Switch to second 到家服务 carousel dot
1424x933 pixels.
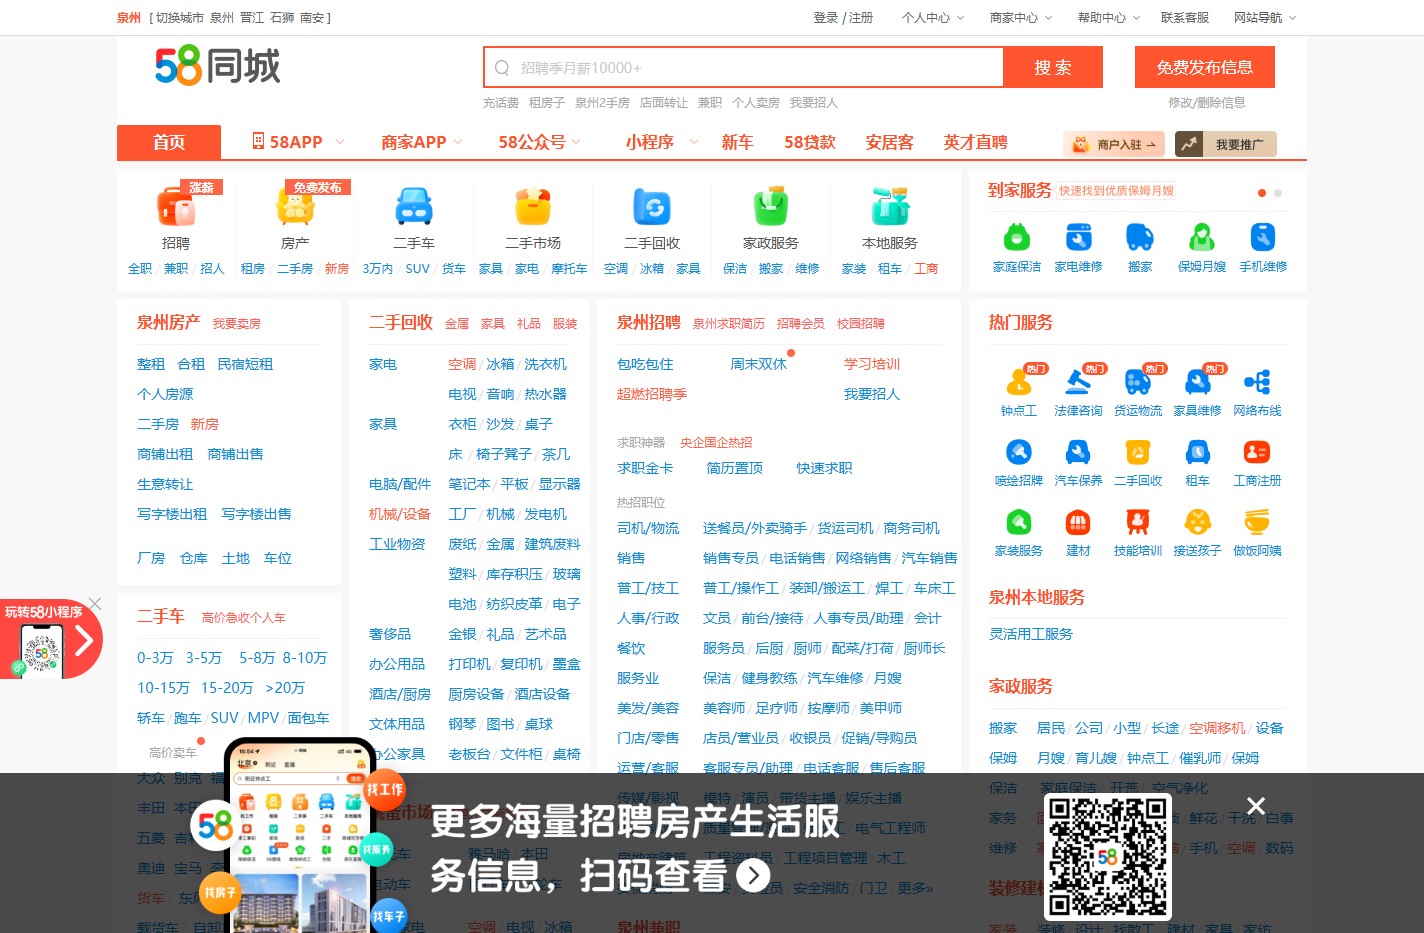point(1278,193)
